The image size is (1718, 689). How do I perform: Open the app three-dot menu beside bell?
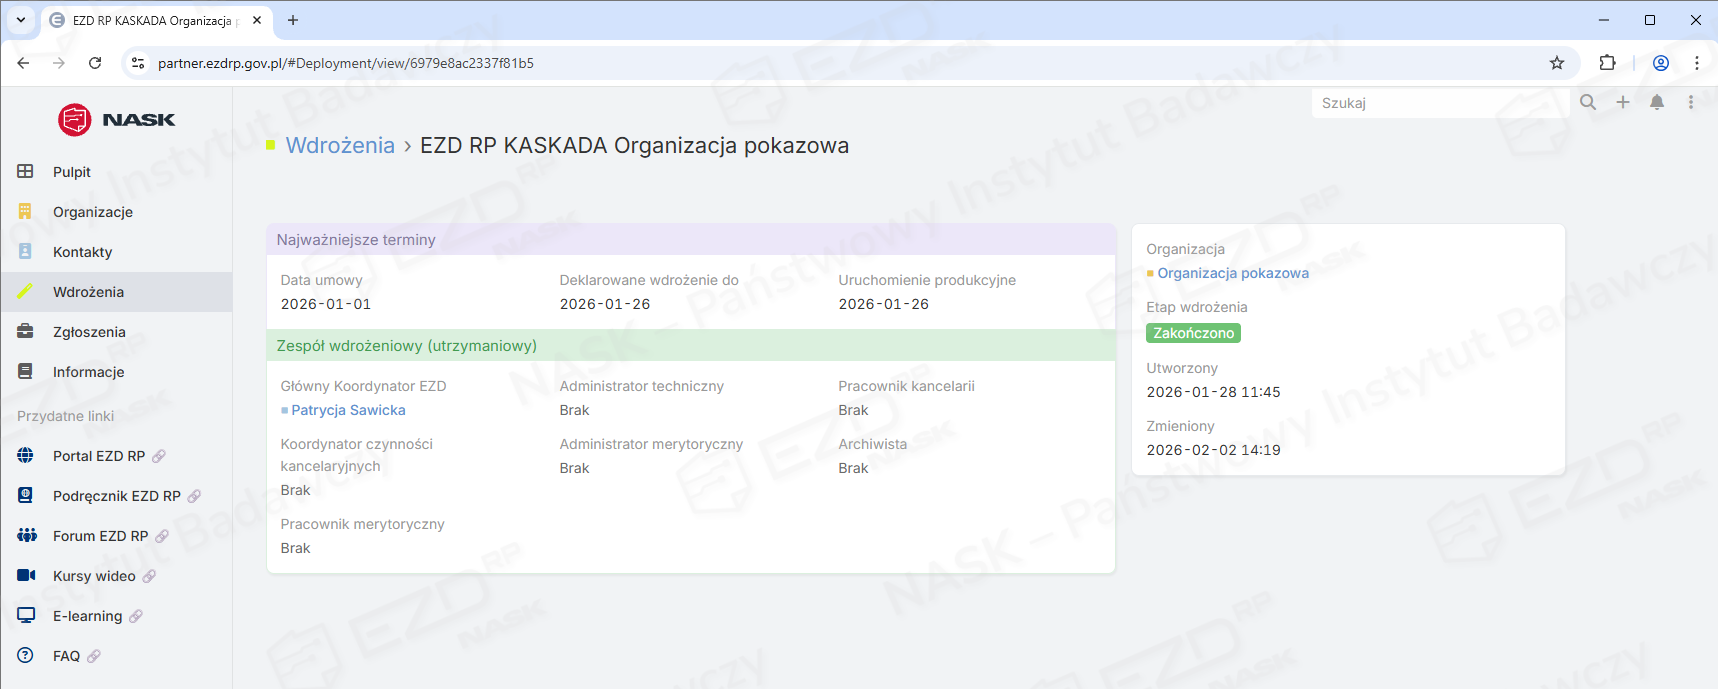[x=1691, y=102]
